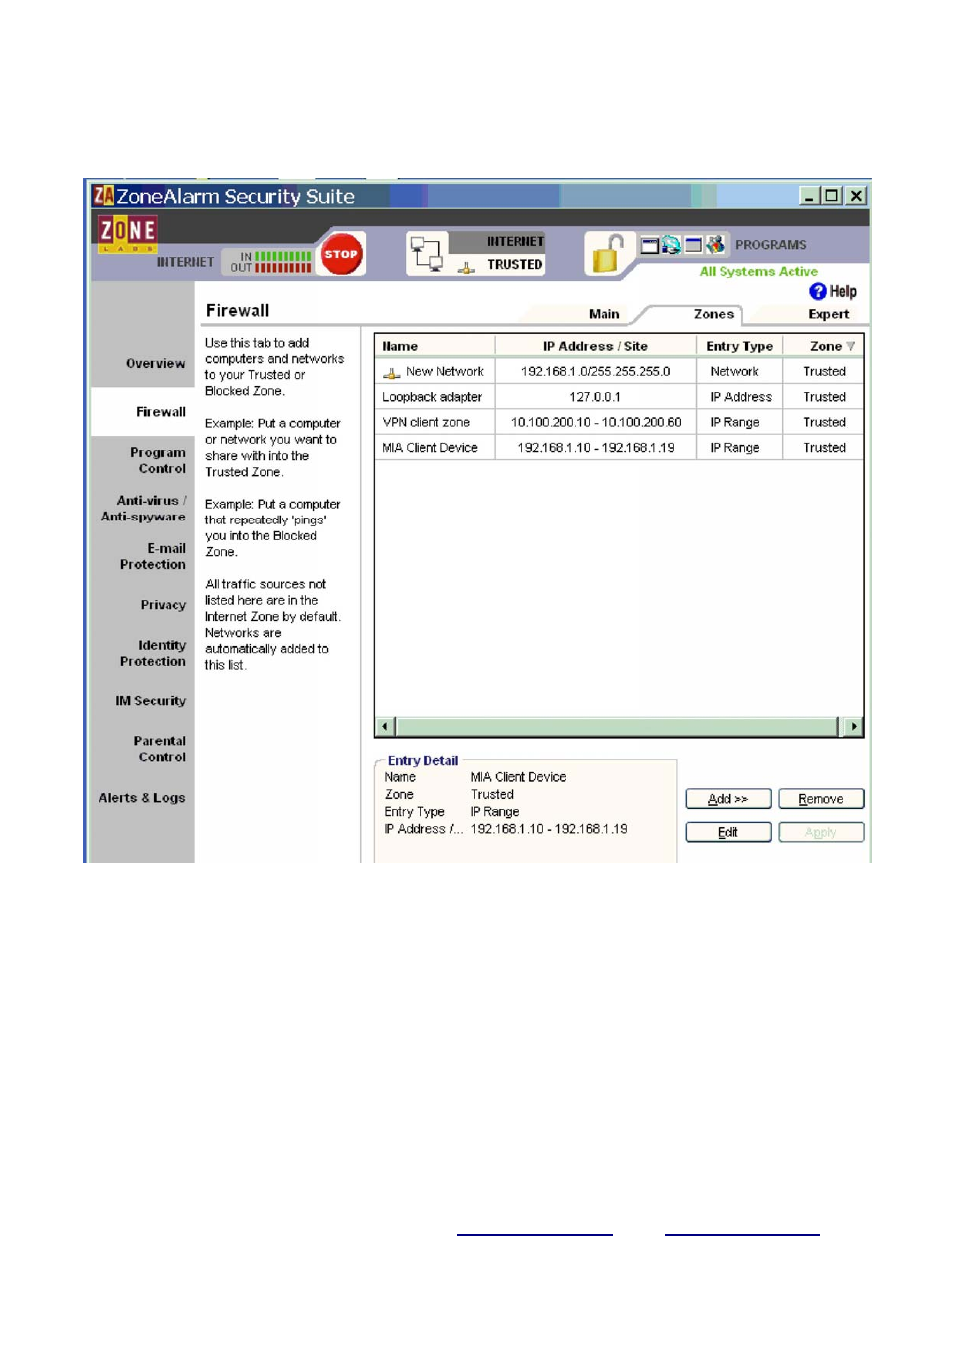954x1350 pixels.
Task: Open the Identity Protection panel
Action: pos(153,653)
